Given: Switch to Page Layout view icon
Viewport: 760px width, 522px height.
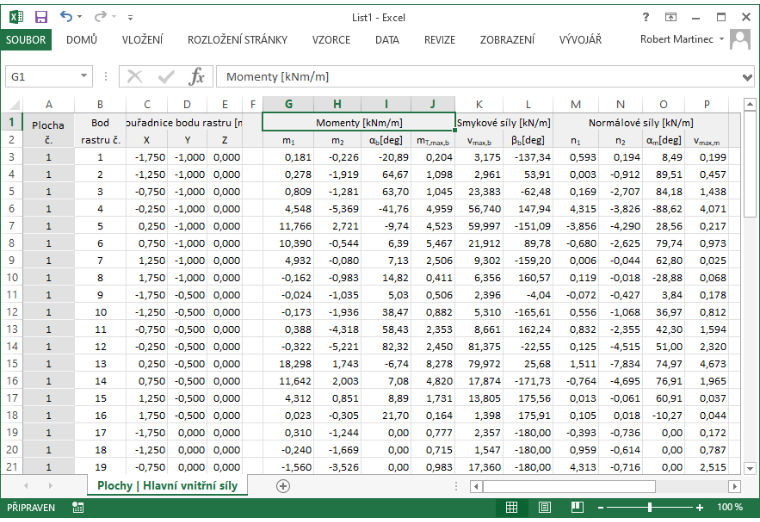Looking at the screenshot, I should (x=544, y=507).
